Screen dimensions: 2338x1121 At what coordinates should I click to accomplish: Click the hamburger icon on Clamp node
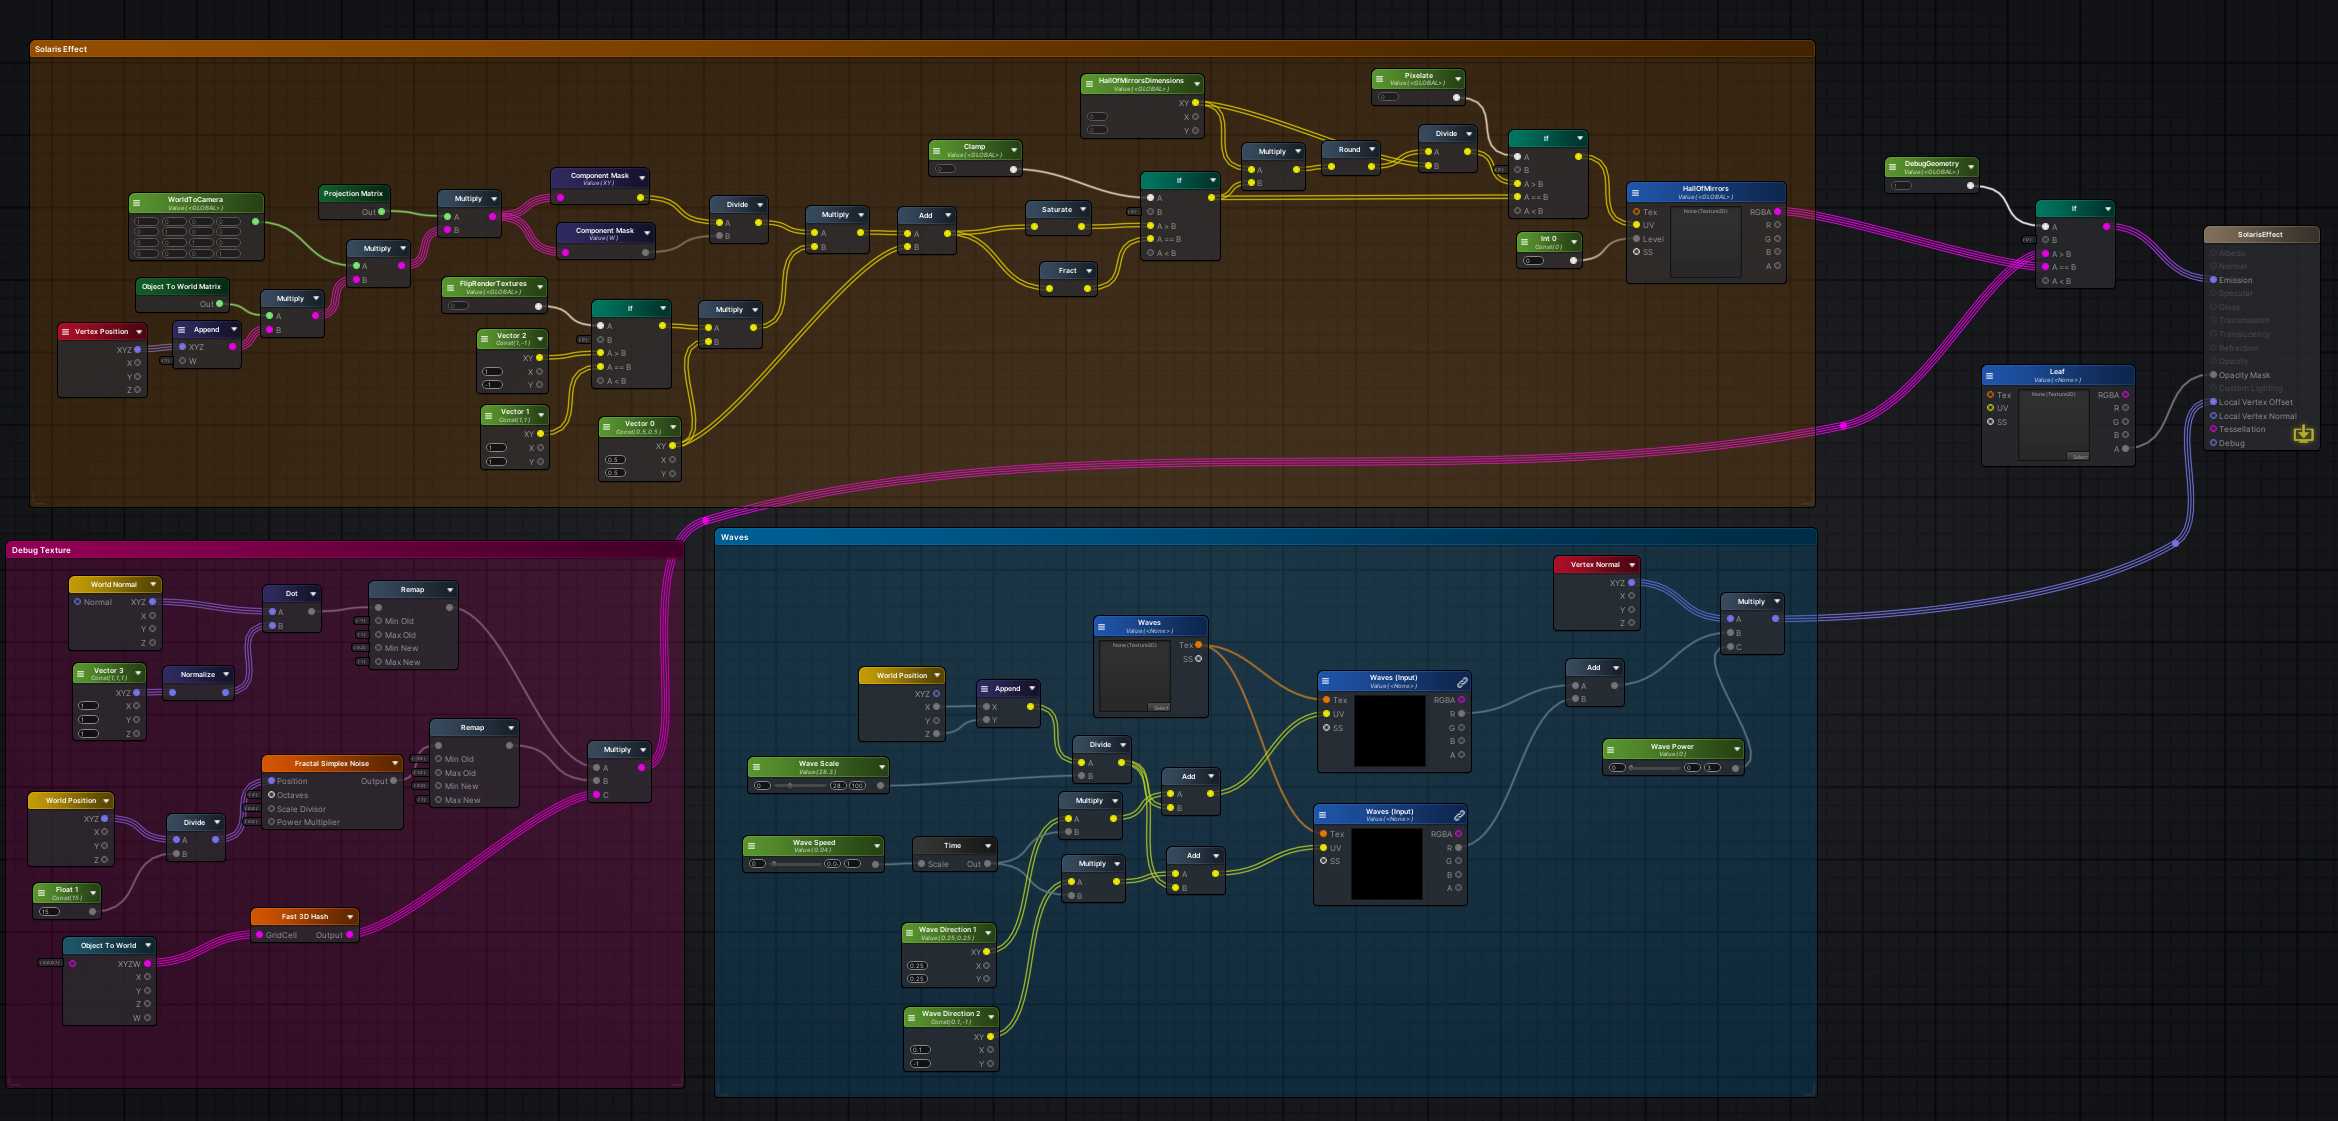click(x=937, y=150)
